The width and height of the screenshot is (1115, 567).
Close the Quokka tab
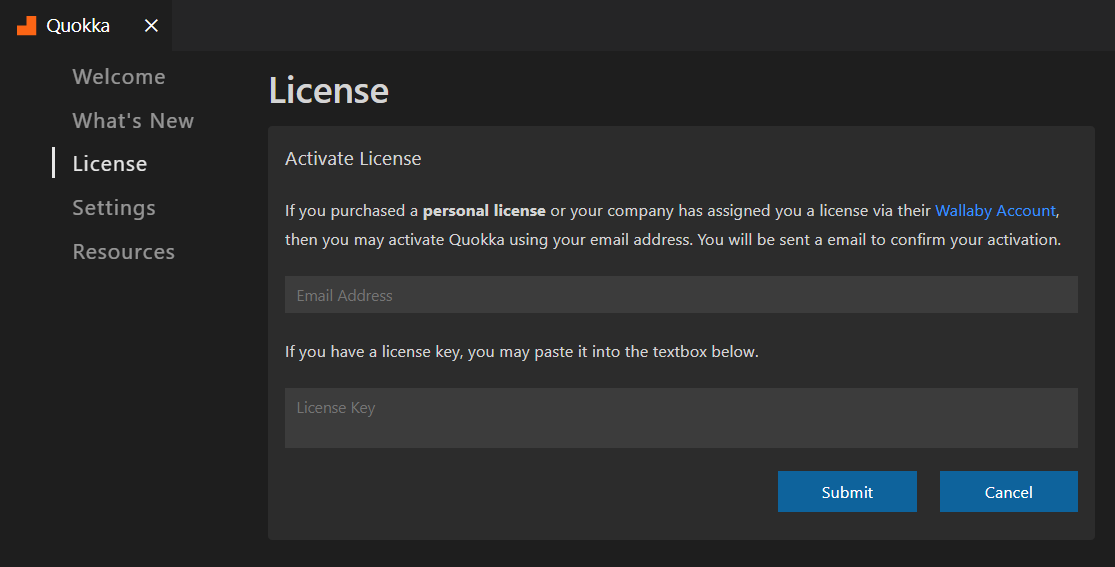[x=151, y=26]
